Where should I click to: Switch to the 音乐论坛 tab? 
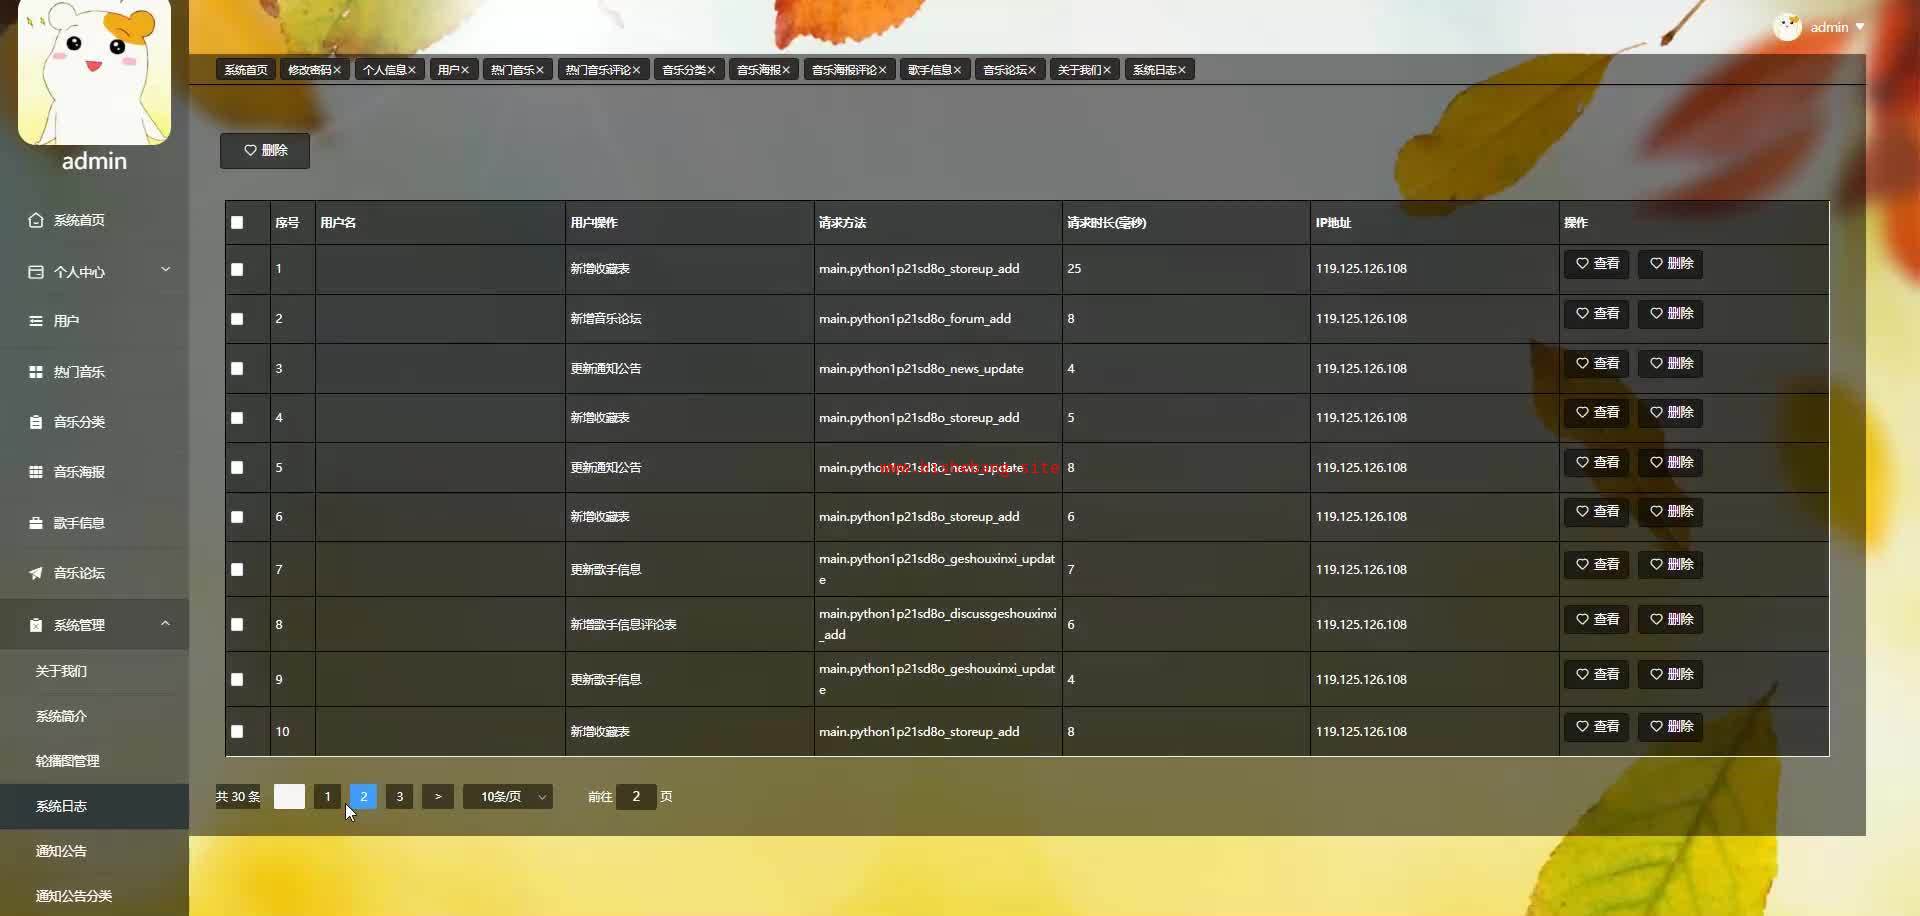coord(1009,70)
